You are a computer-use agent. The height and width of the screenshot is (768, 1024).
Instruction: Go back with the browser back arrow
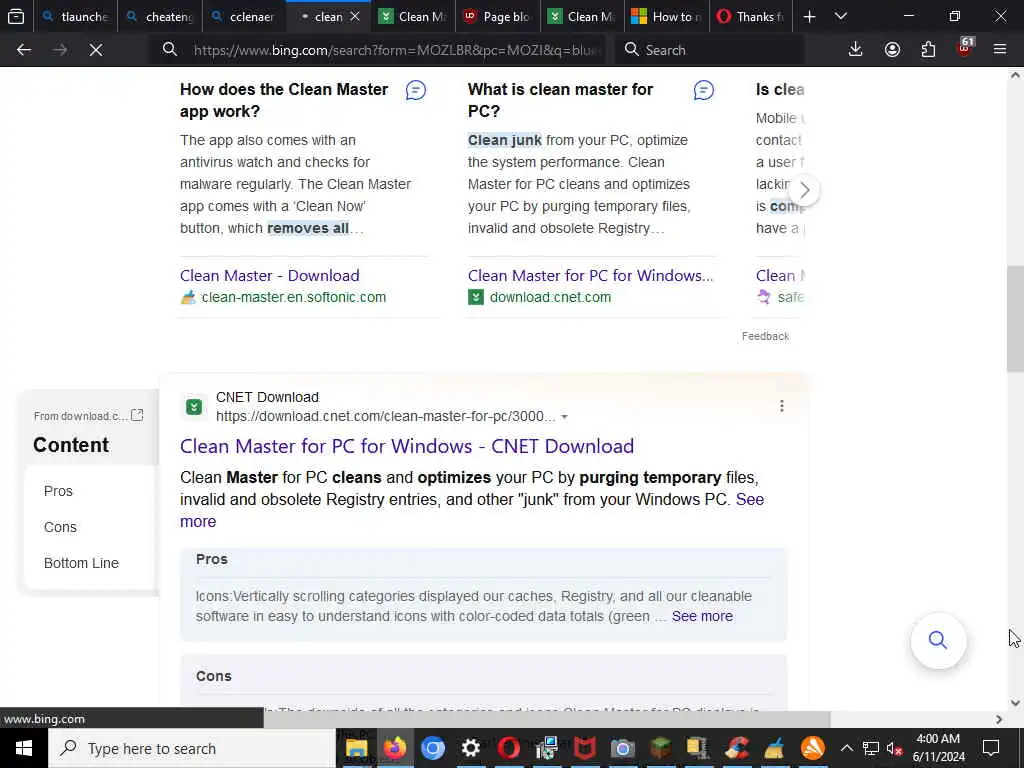click(x=24, y=50)
